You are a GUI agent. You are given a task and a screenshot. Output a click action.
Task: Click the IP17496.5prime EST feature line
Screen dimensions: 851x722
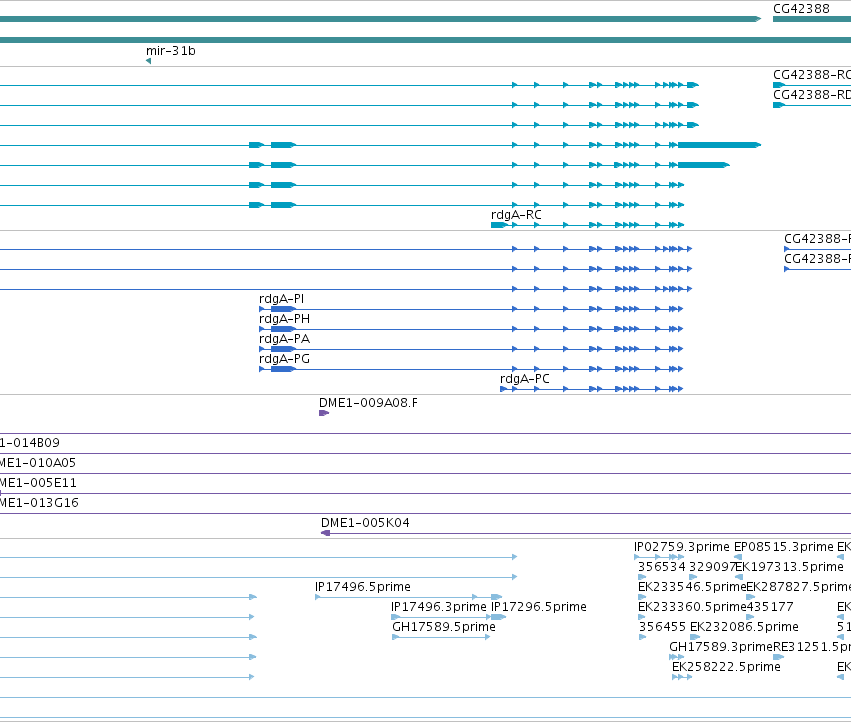[x=408, y=597]
